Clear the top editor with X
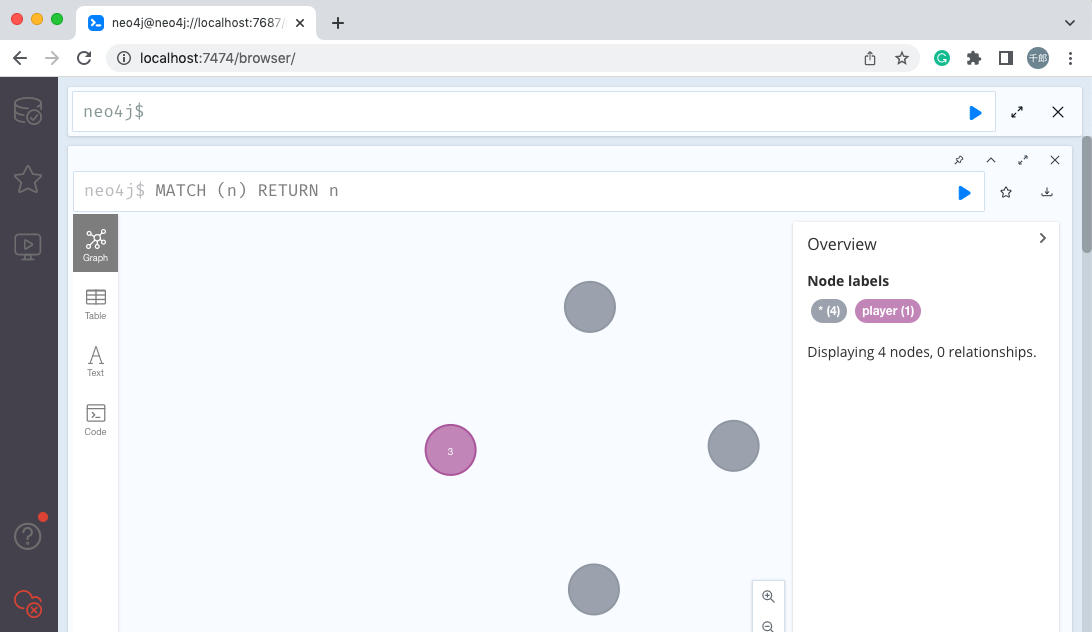Image resolution: width=1092 pixels, height=632 pixels. 1058,111
